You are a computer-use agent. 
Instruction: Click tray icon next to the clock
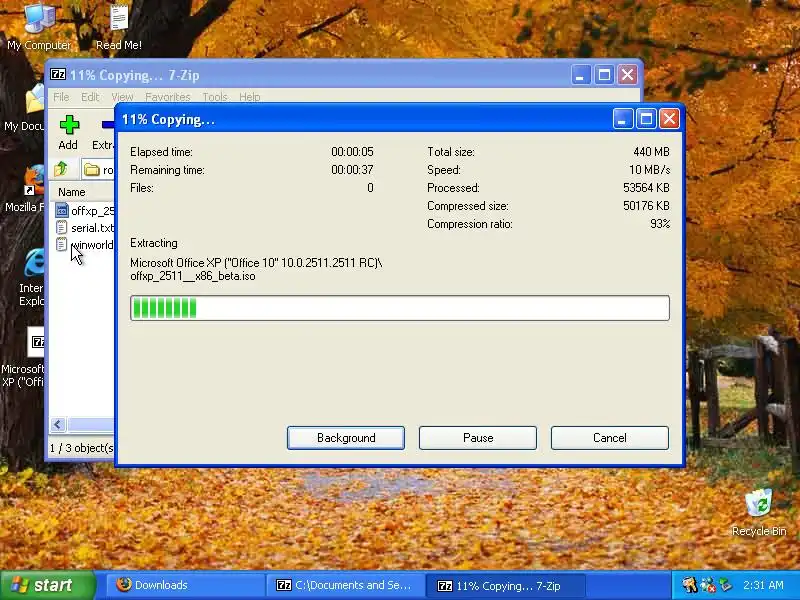726,585
